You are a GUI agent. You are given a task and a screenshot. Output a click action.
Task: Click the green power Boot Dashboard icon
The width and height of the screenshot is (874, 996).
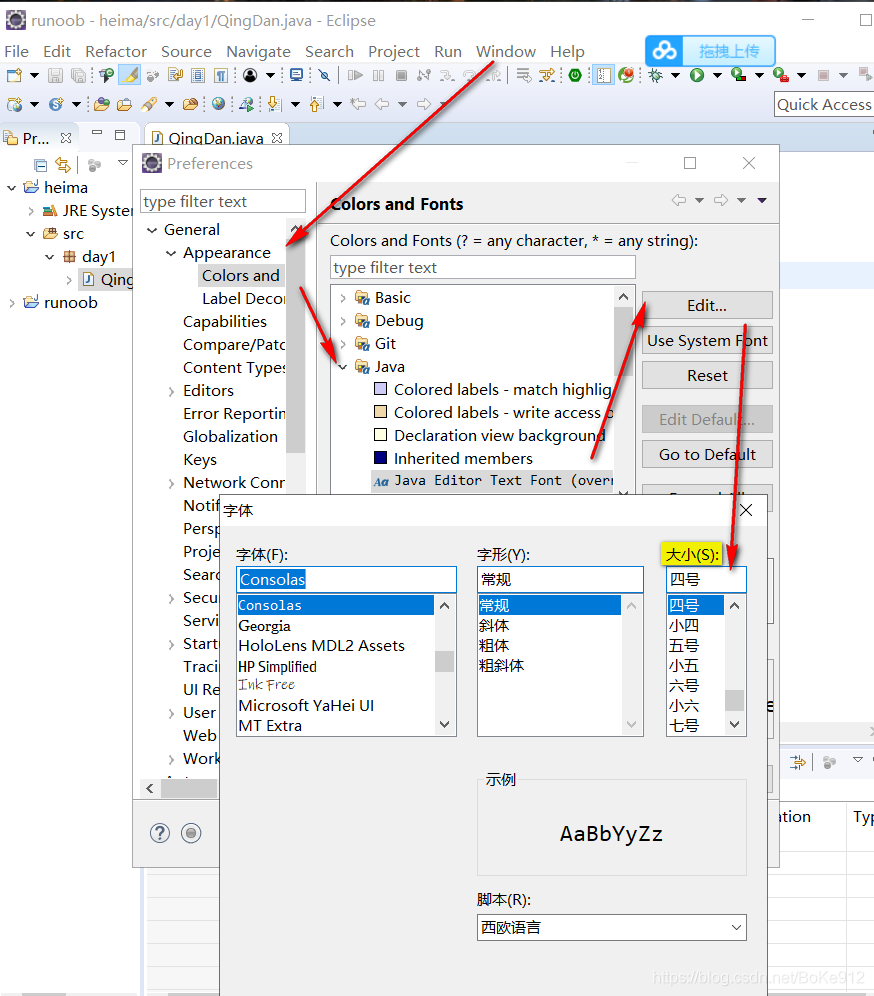click(575, 76)
